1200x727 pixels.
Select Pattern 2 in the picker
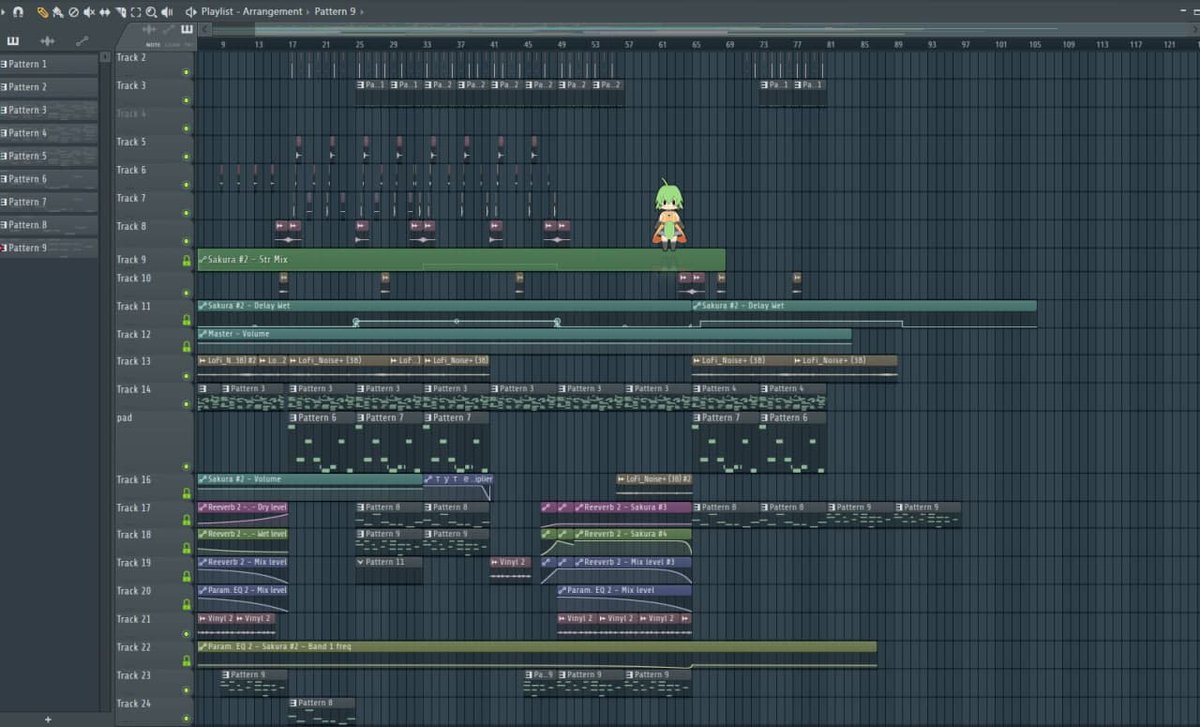[49, 87]
